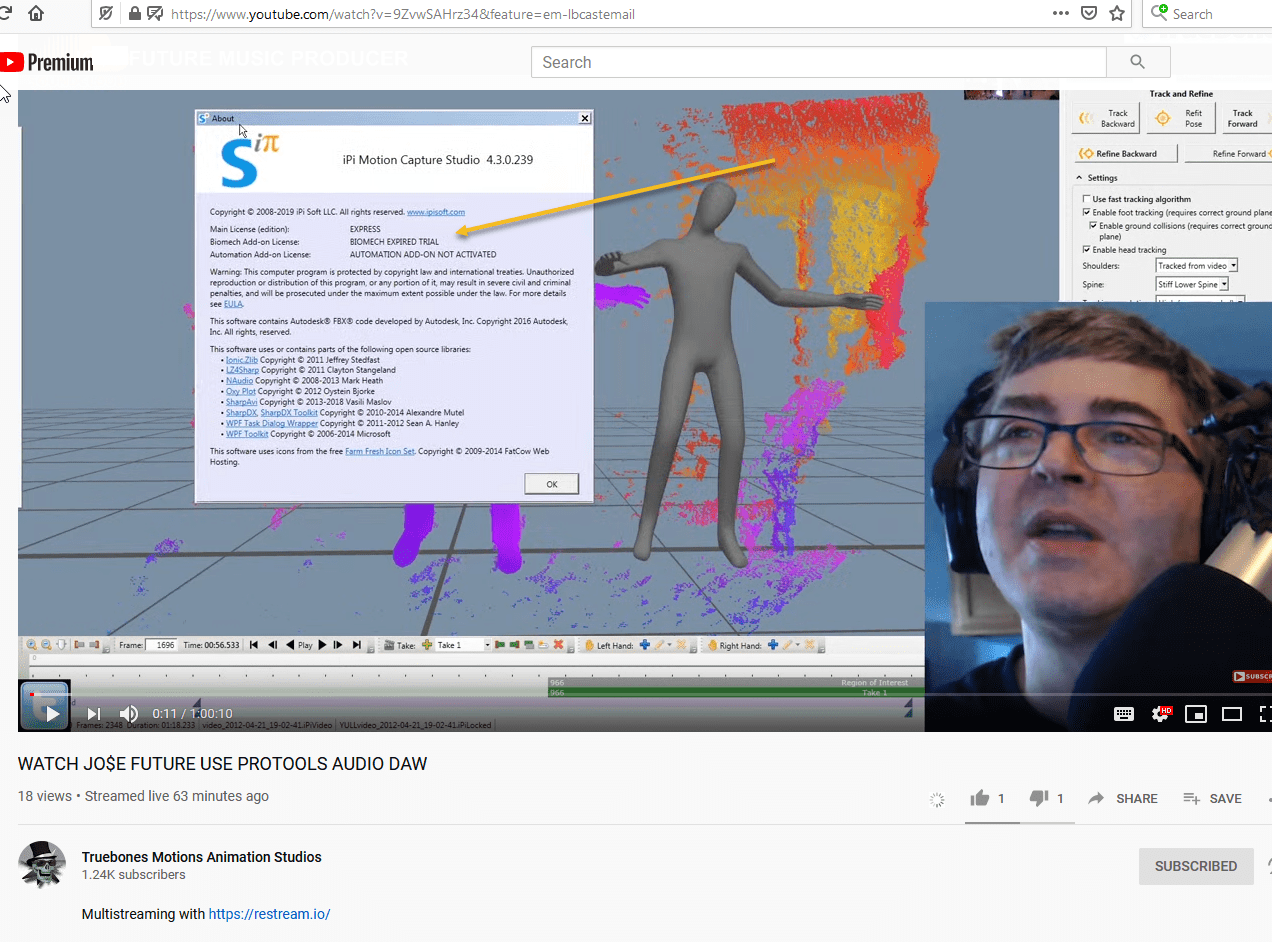The width and height of the screenshot is (1272, 942).
Task: Click Refine Backward button
Action: 1126,154
